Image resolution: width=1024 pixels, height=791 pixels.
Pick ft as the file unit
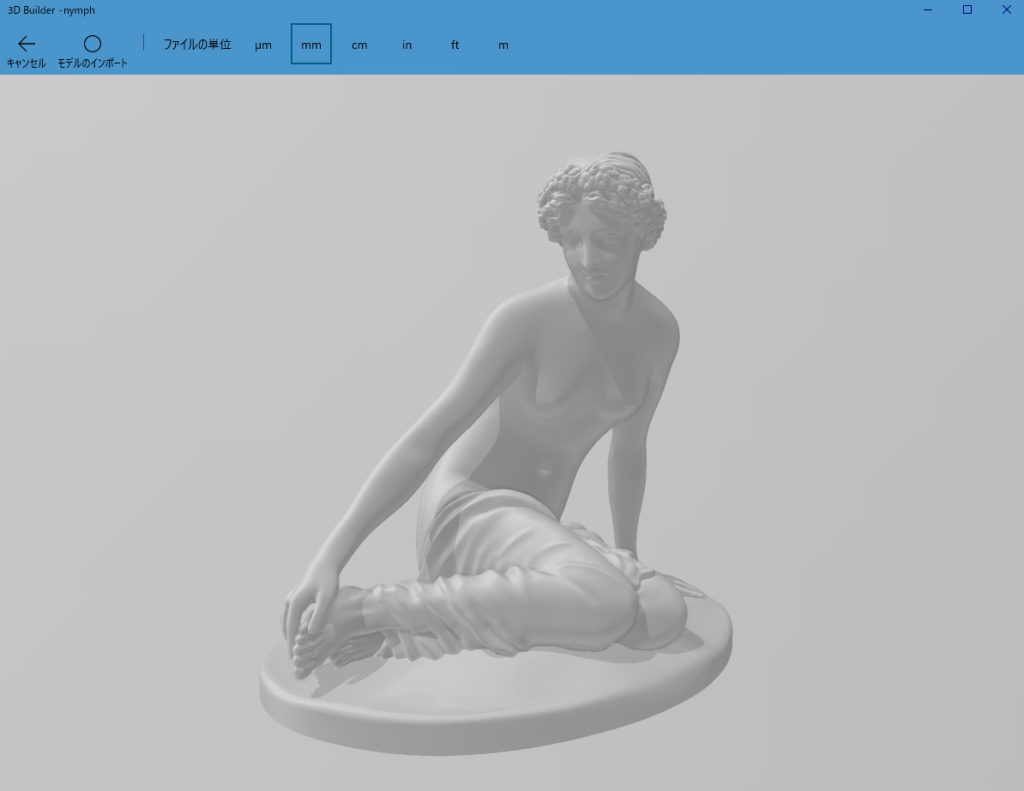[455, 45]
